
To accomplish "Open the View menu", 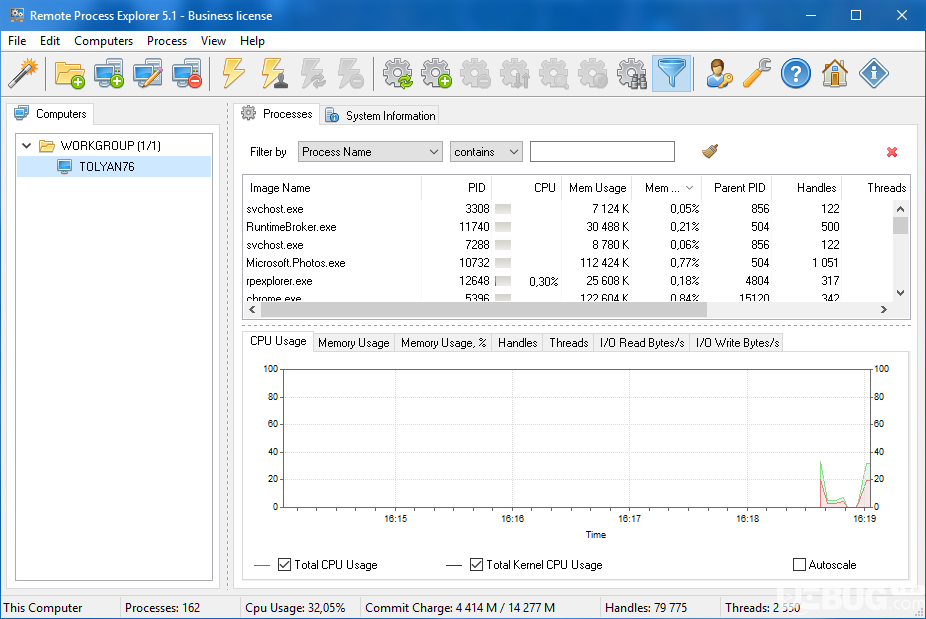I will 213,41.
